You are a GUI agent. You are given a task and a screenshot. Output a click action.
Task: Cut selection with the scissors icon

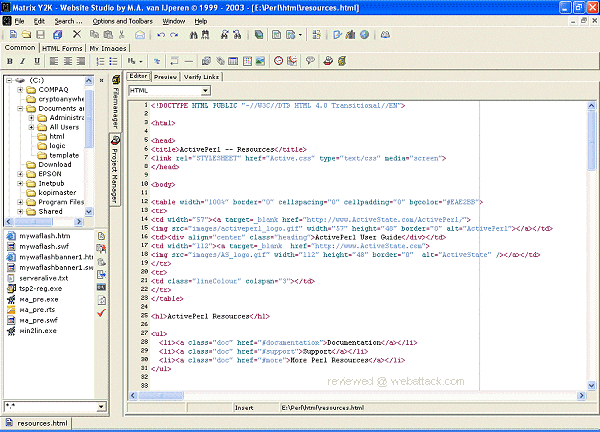pos(122,35)
